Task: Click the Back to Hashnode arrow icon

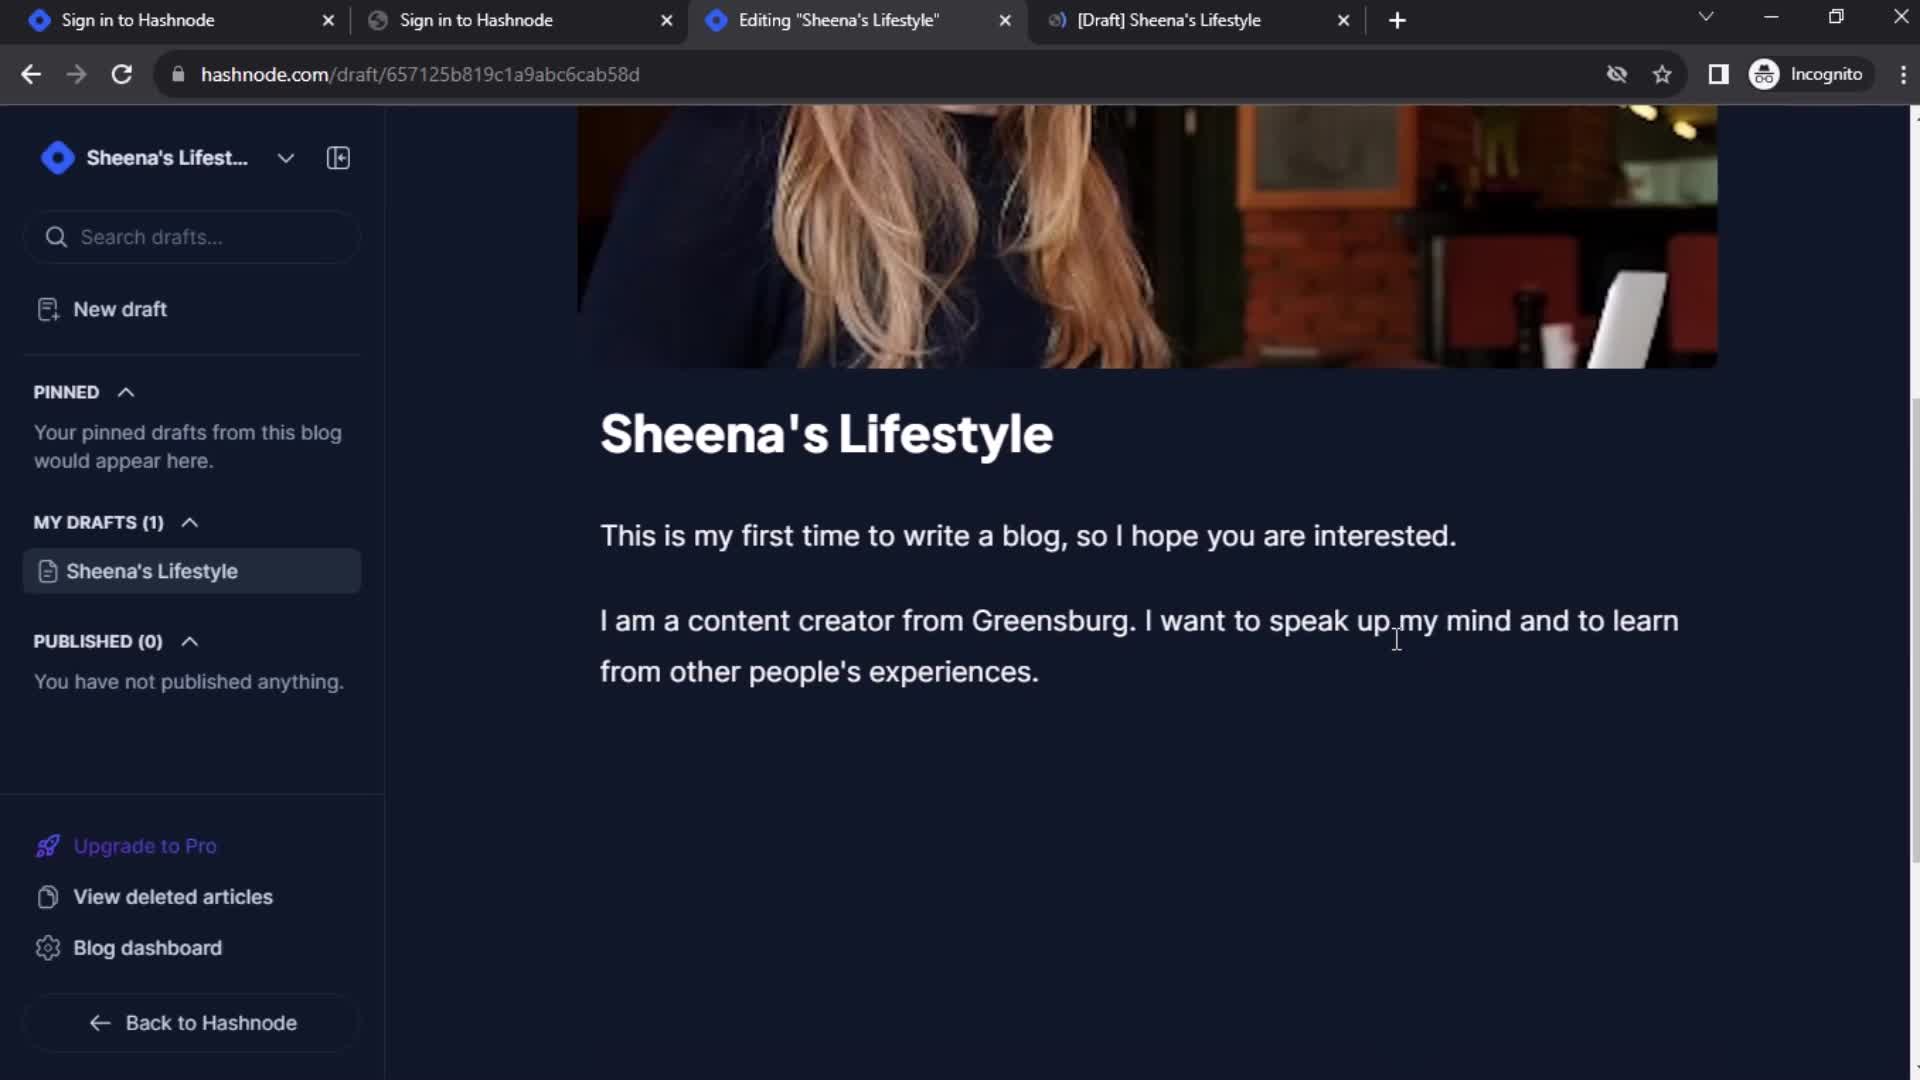Action: pyautogui.click(x=102, y=1022)
